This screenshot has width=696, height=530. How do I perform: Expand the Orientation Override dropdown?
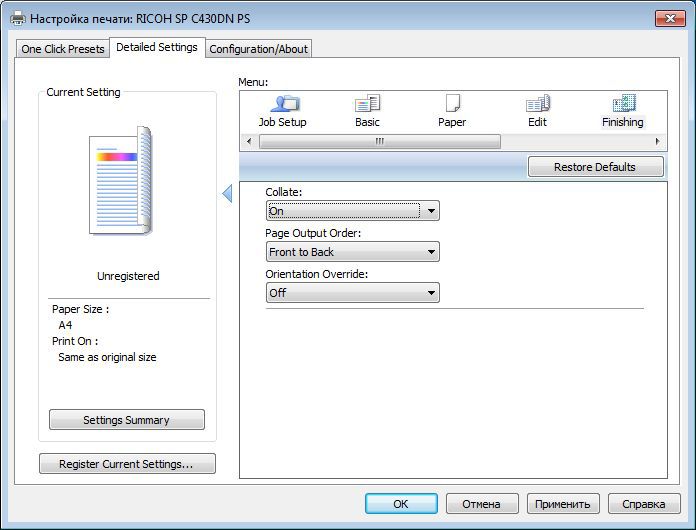(x=352, y=293)
